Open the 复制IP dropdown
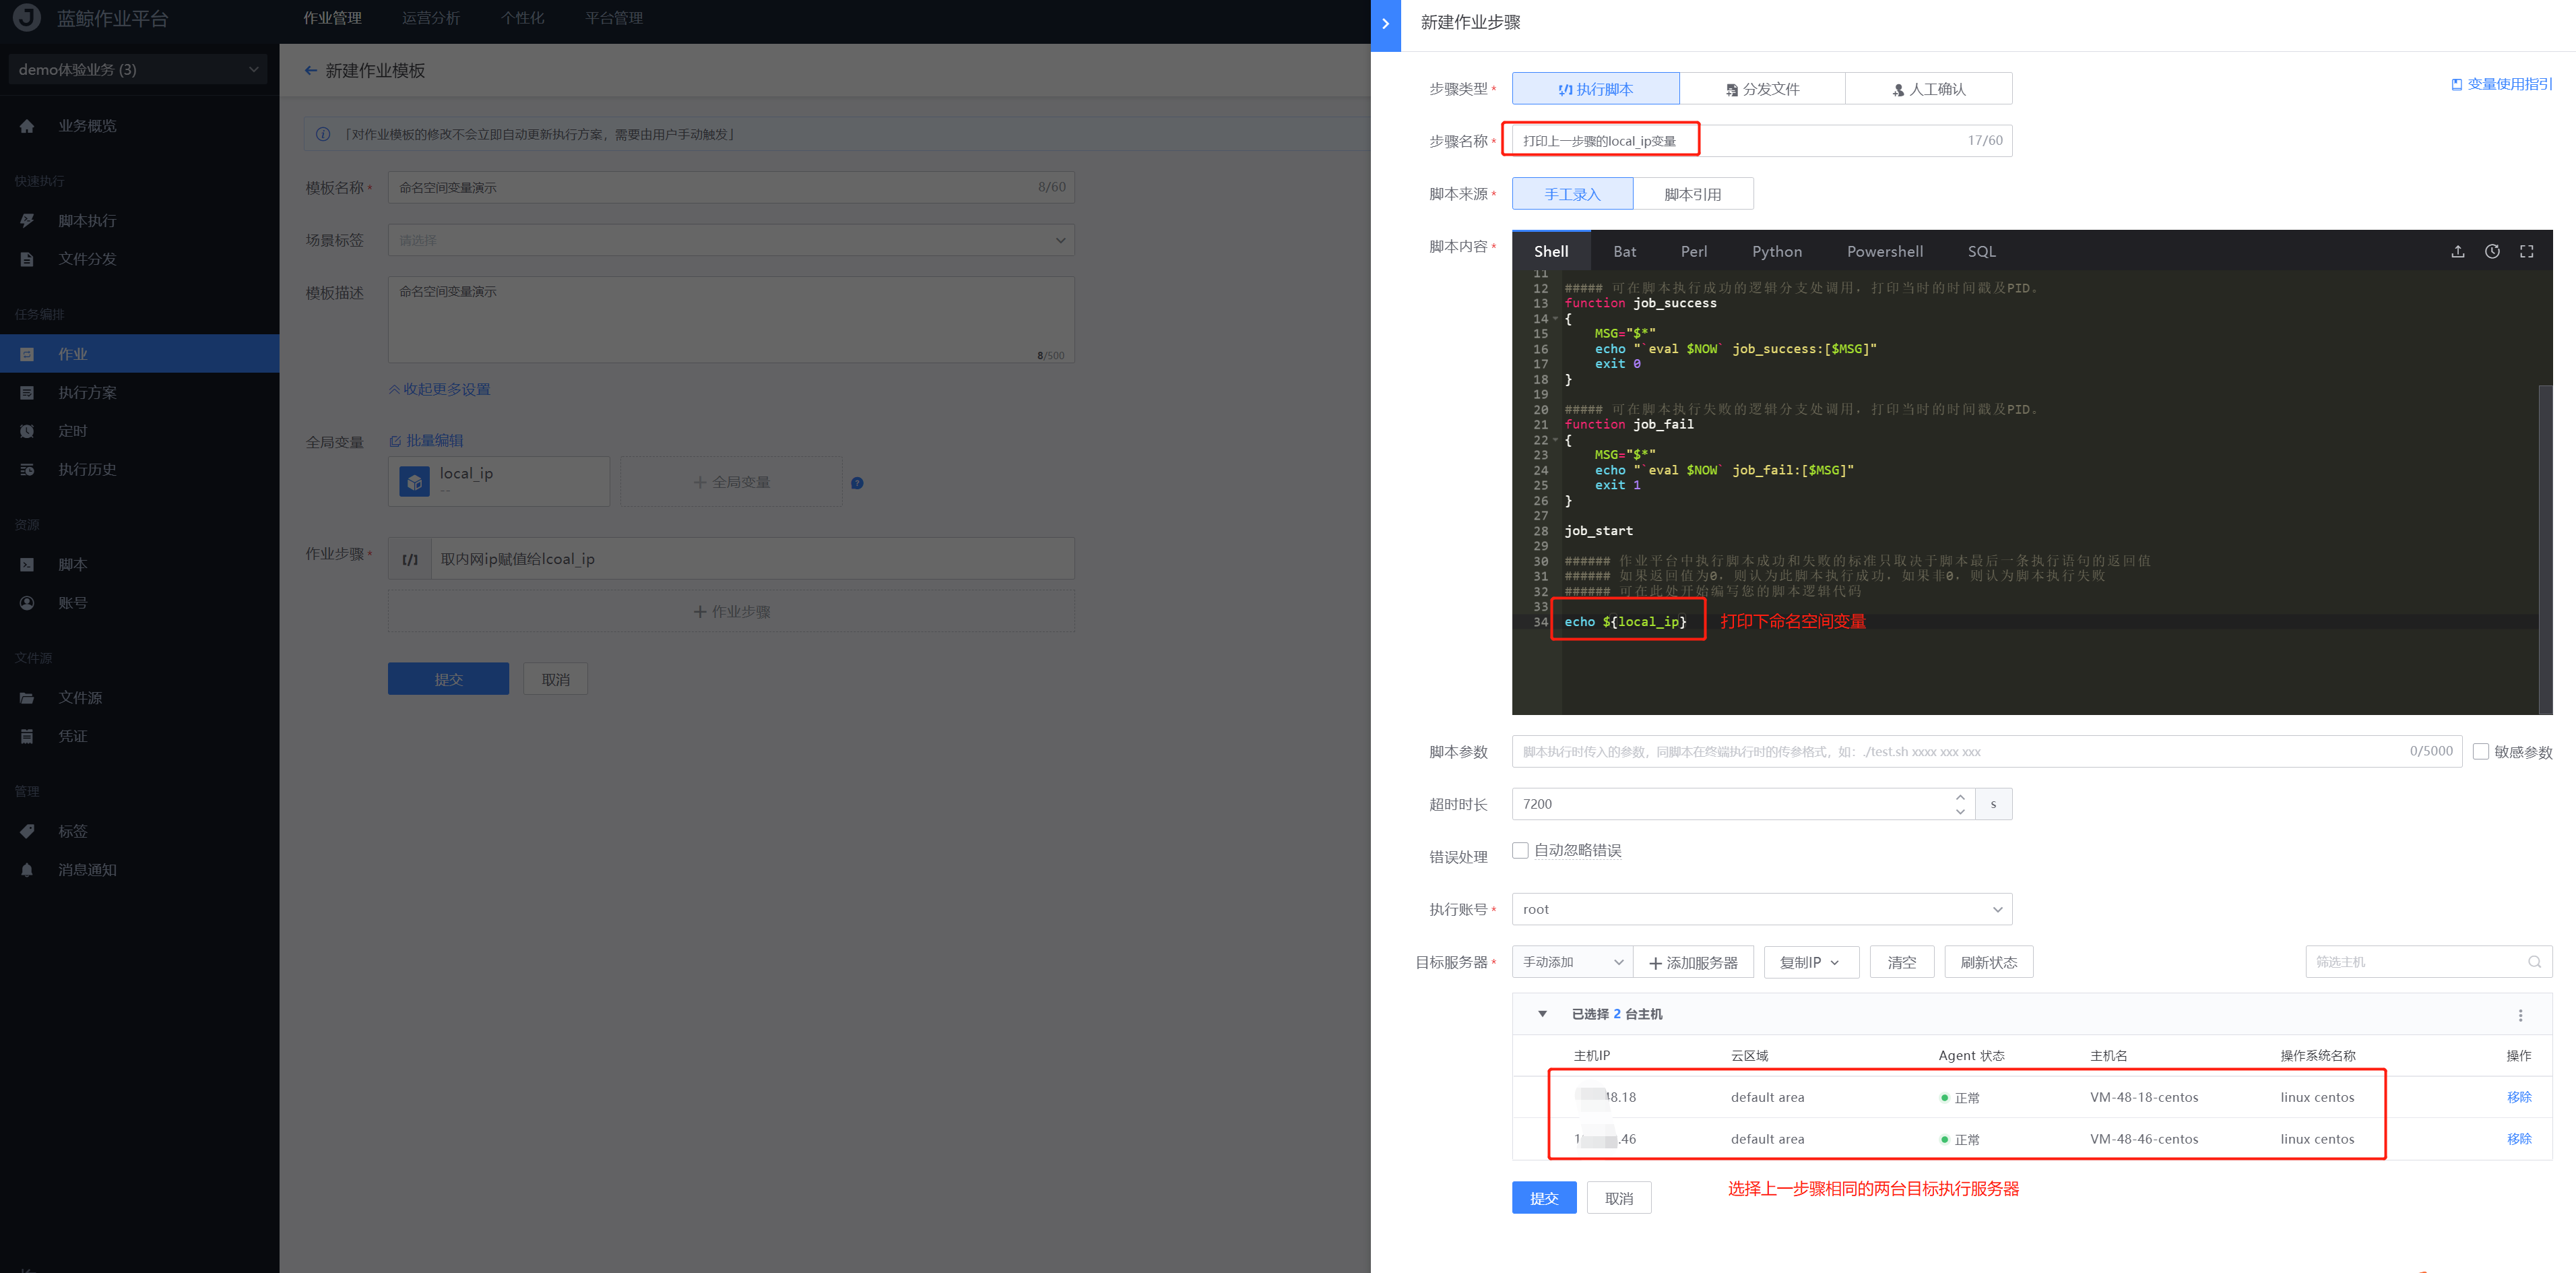The width and height of the screenshot is (2576, 1273). point(1811,962)
